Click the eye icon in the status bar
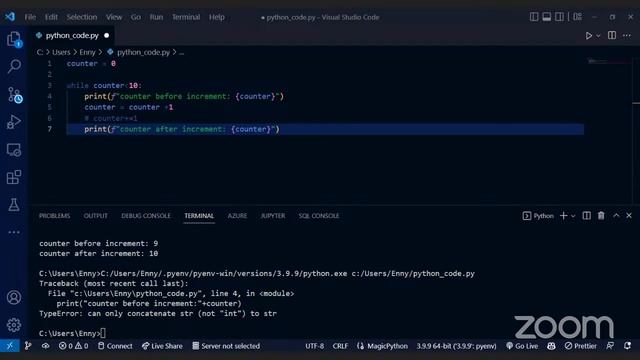The height and width of the screenshot is (360, 640). [x=45, y=346]
